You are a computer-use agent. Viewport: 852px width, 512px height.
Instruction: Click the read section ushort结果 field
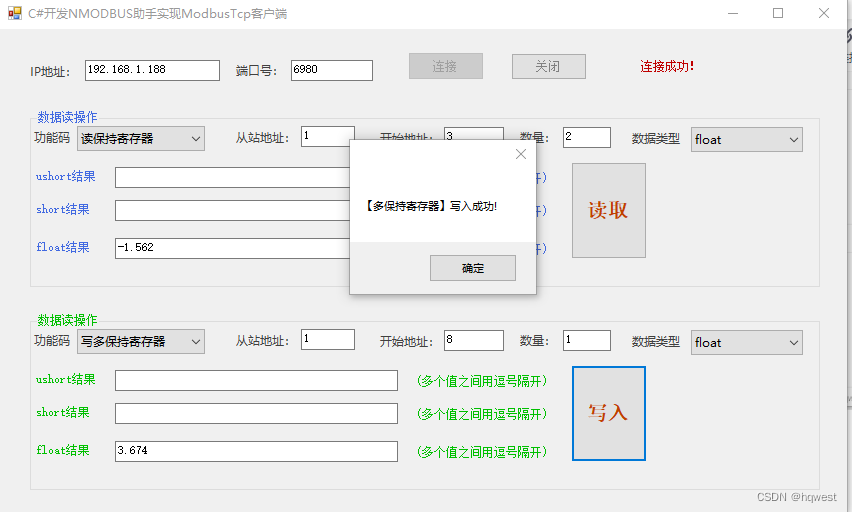click(x=232, y=178)
